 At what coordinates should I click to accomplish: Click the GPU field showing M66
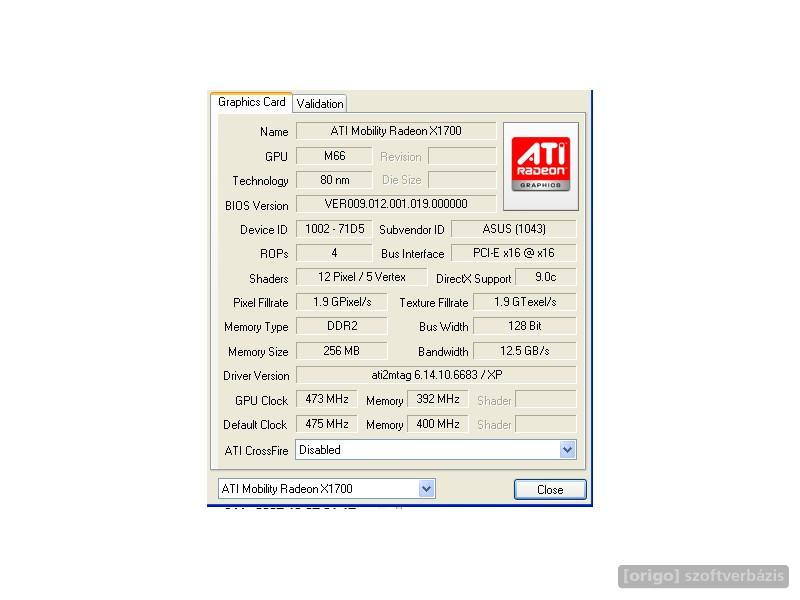pos(334,156)
